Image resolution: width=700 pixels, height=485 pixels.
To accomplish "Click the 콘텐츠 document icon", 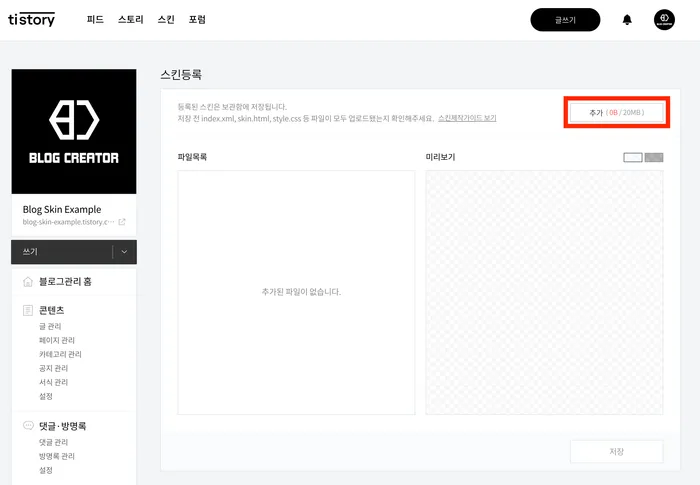I will point(28,310).
